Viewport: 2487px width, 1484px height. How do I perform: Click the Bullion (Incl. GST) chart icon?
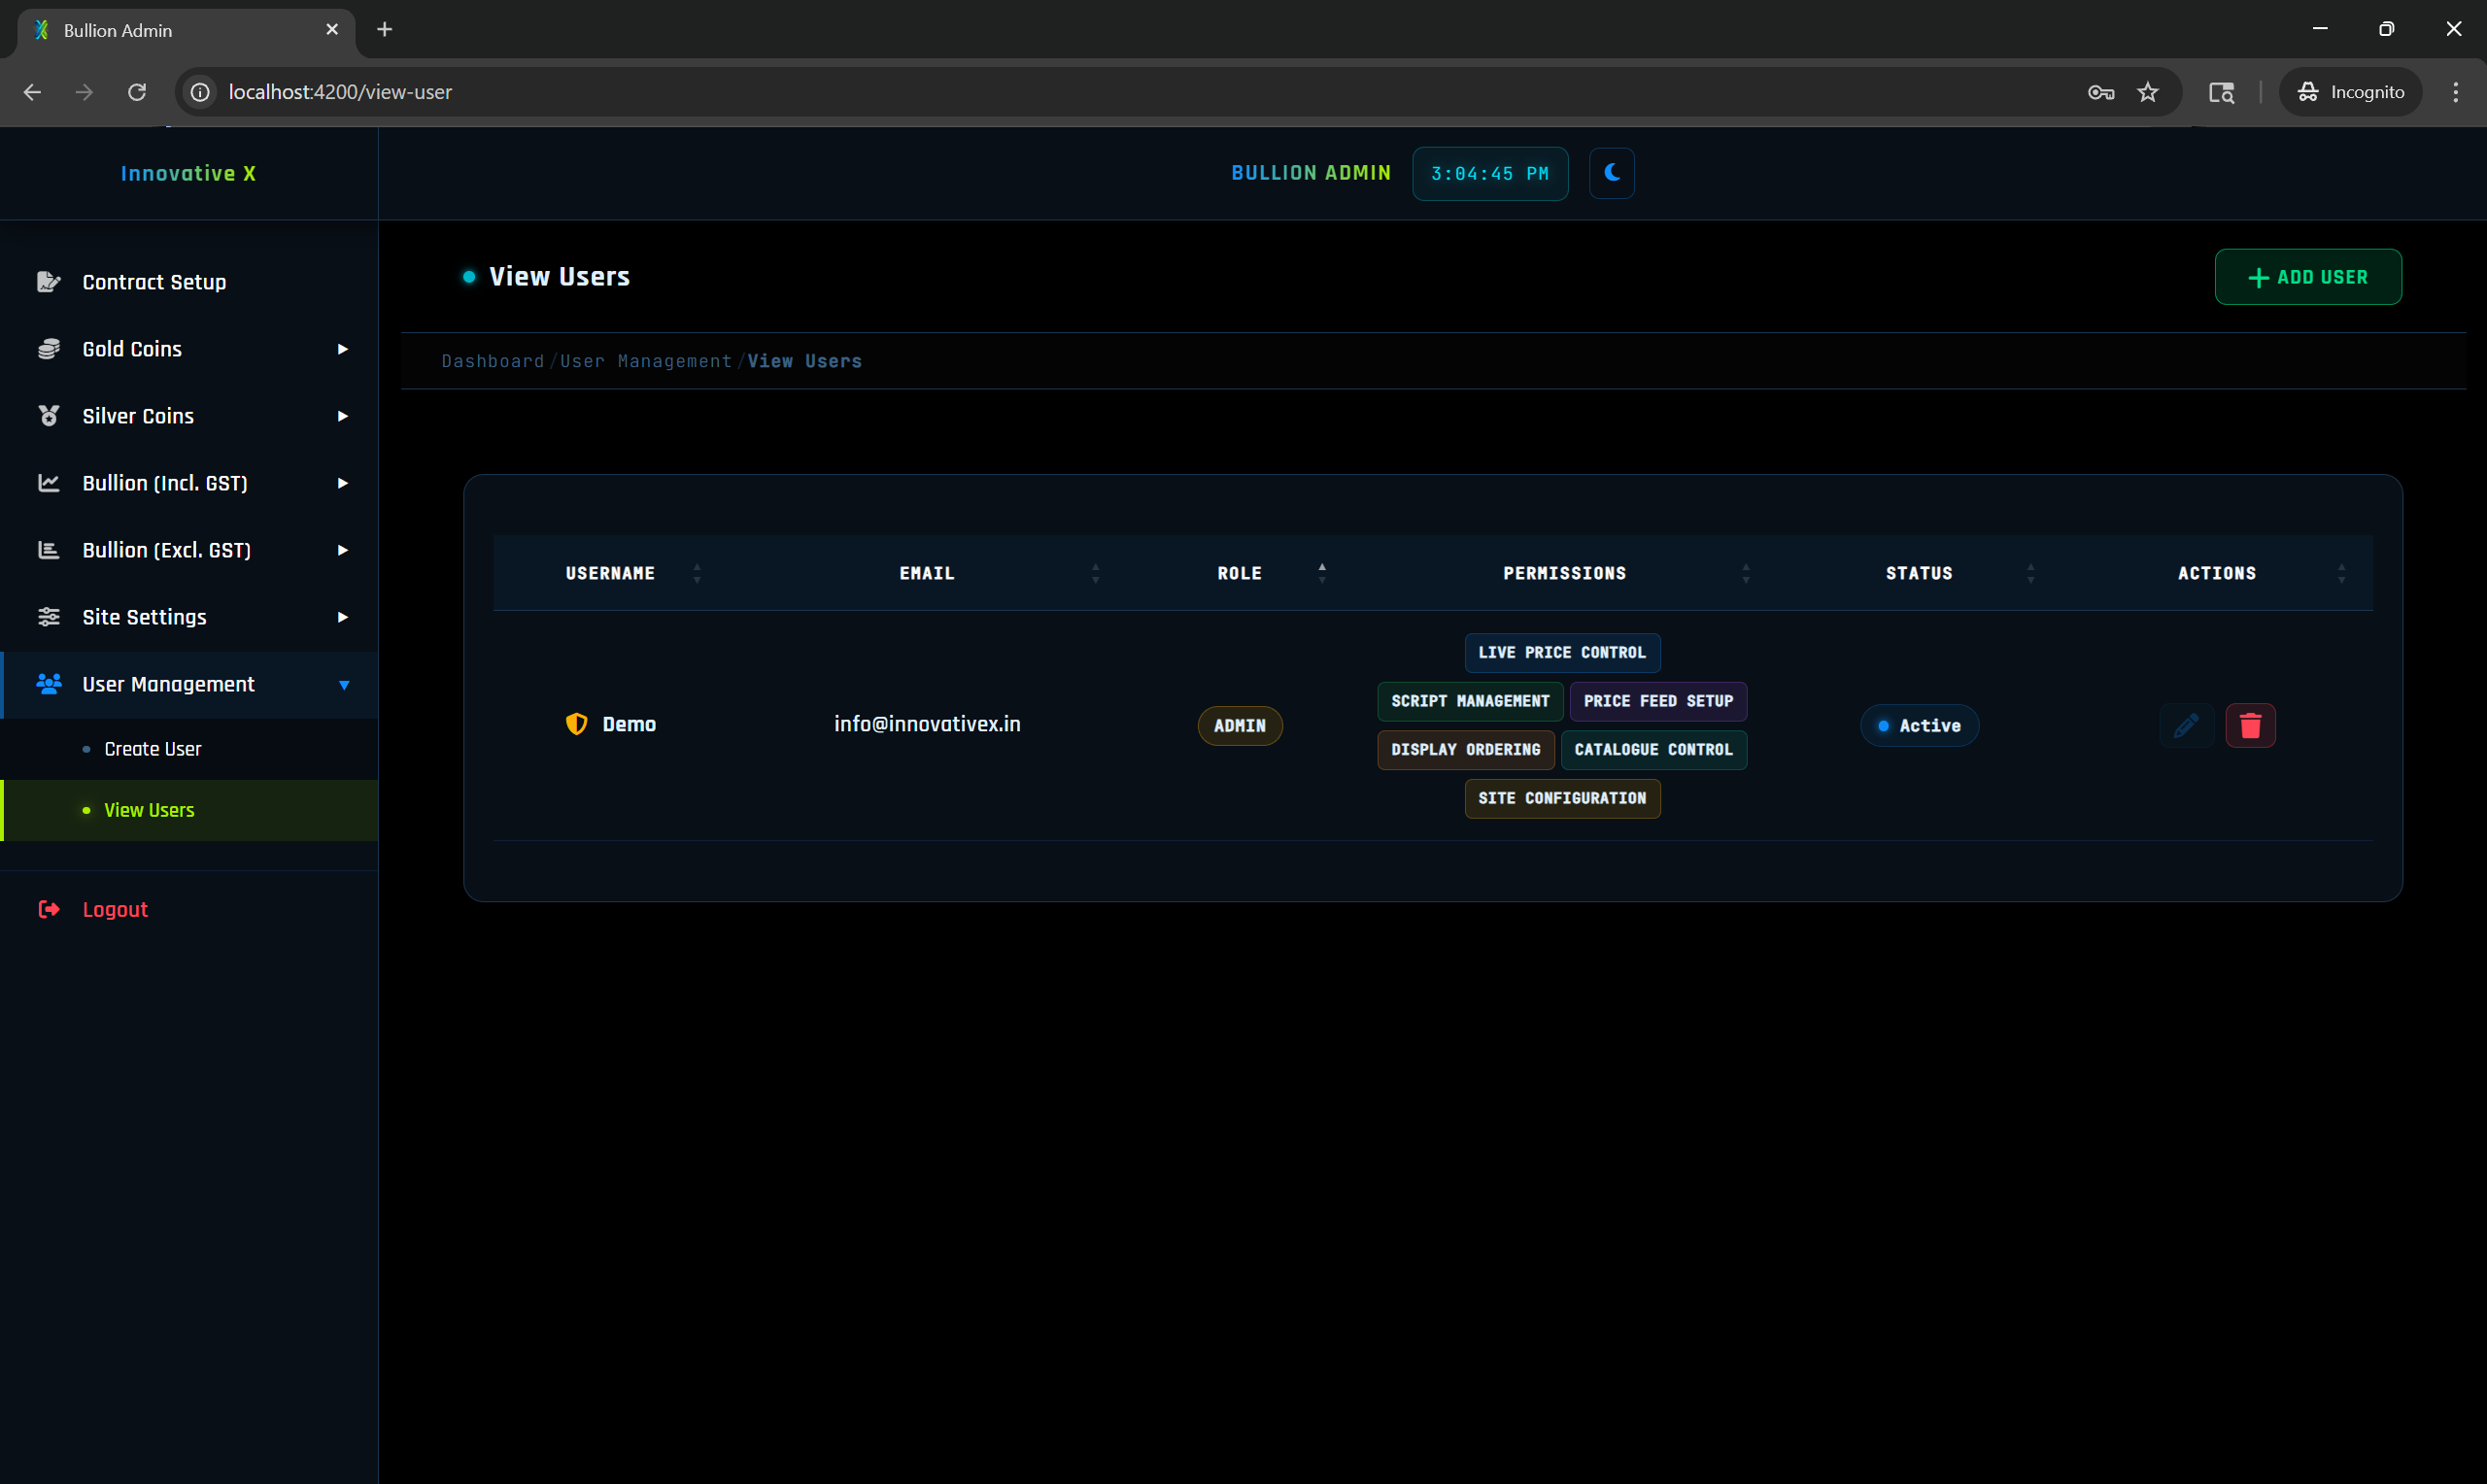pyautogui.click(x=48, y=483)
